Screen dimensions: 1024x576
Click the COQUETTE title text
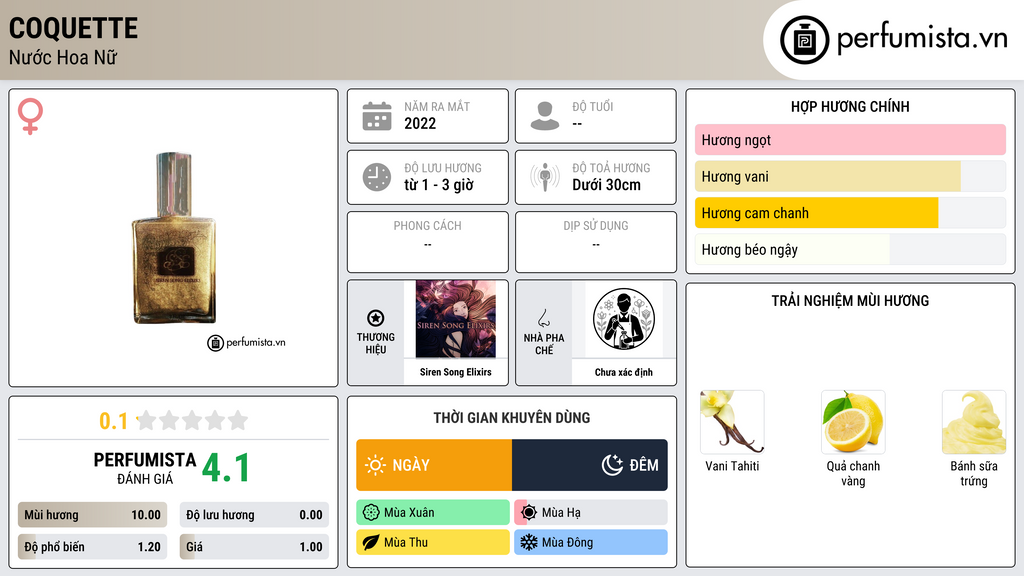coord(73,29)
